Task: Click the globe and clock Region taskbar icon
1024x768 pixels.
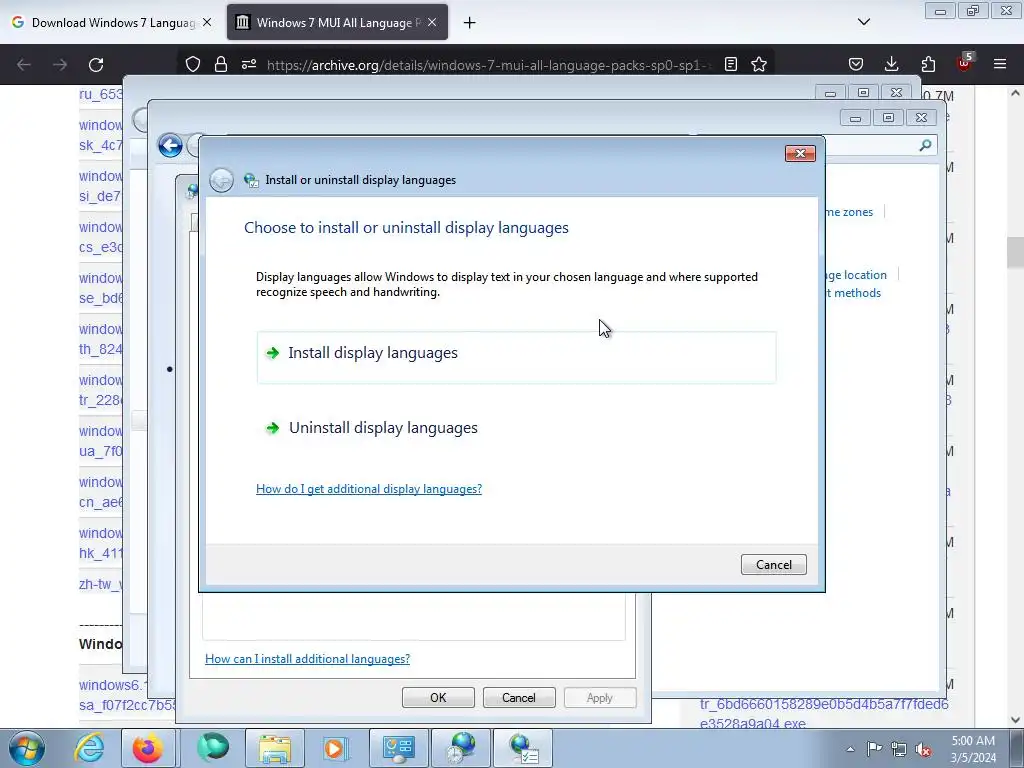Action: pos(461,748)
